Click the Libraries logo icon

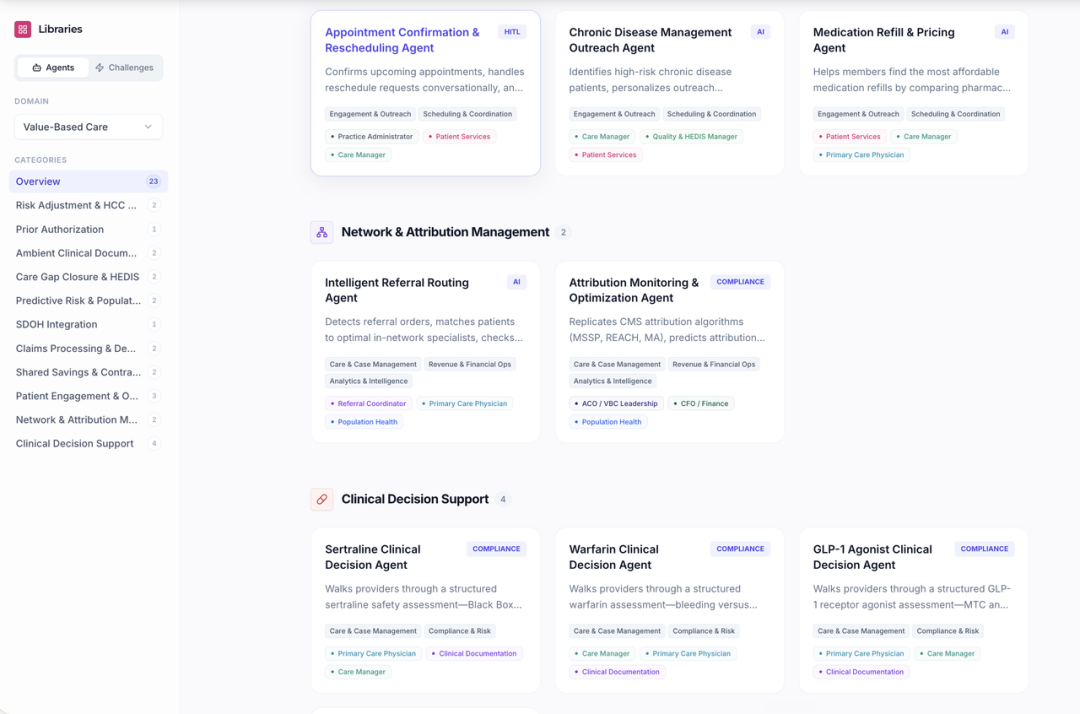23,29
